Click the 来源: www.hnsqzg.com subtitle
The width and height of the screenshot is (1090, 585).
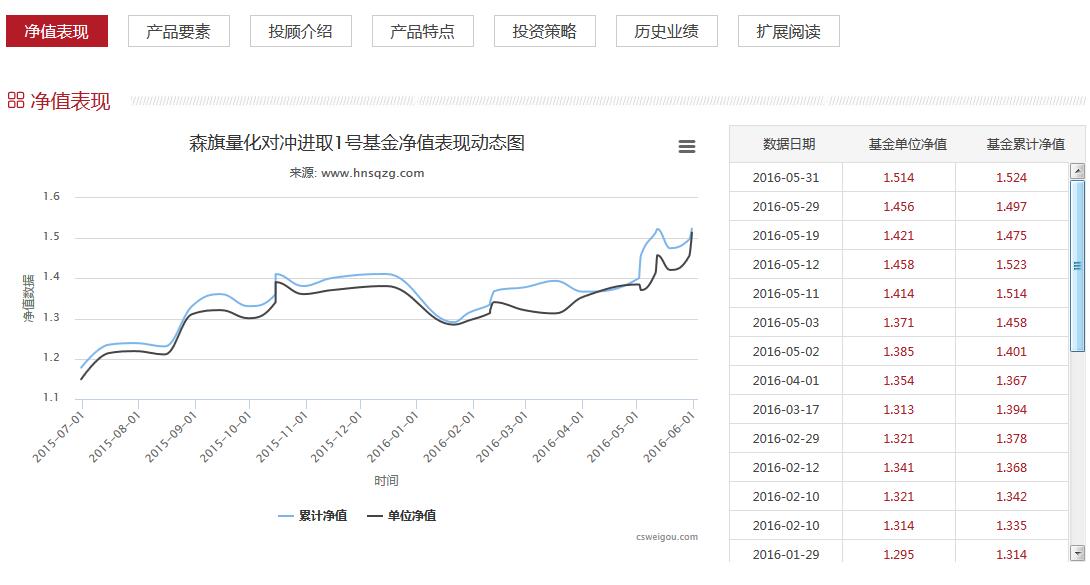(x=357, y=173)
